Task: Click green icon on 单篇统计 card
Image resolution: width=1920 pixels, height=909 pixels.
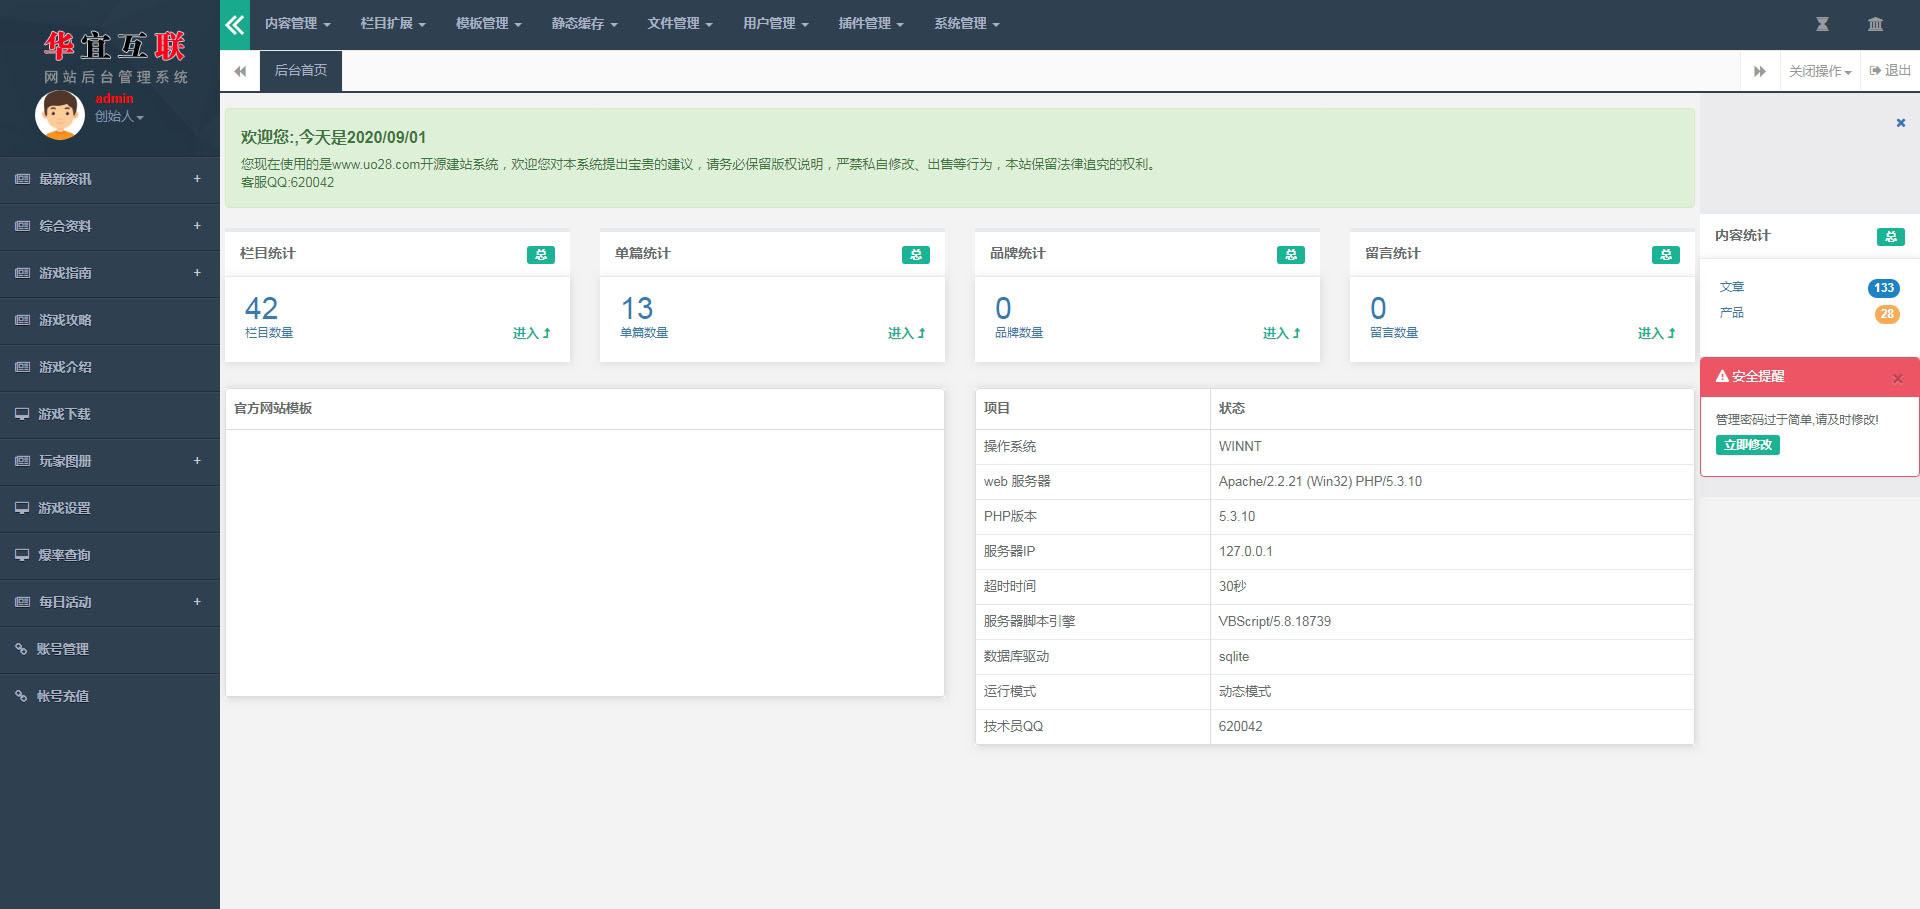Action: [916, 255]
